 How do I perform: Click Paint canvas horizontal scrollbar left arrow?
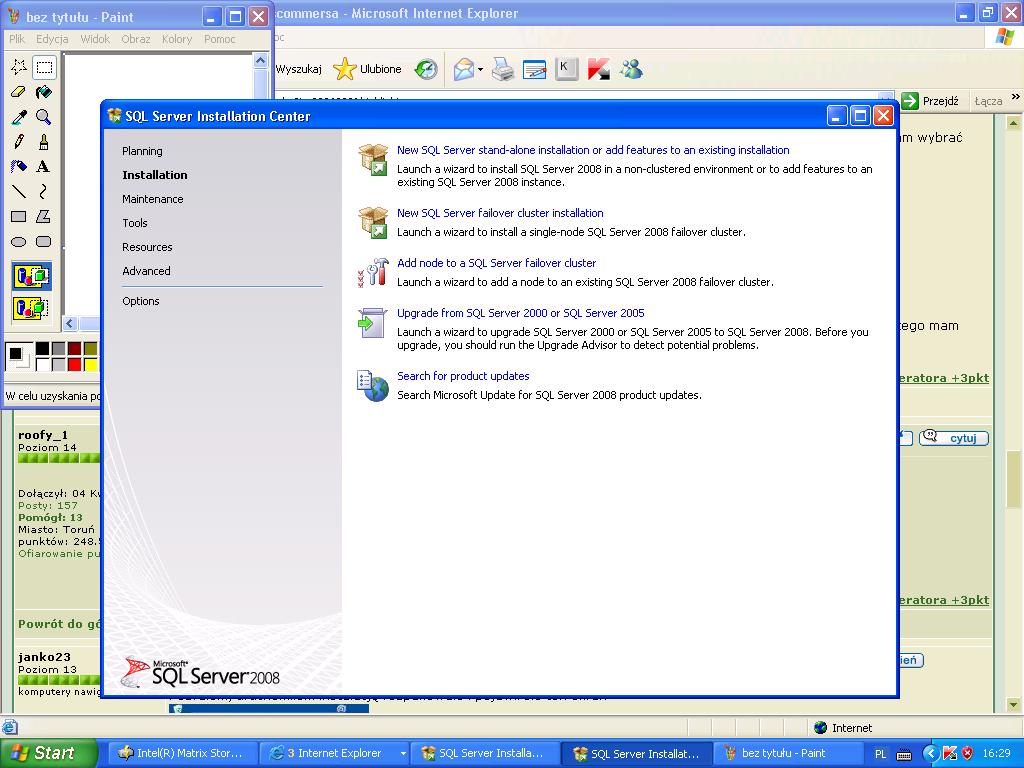pos(70,323)
